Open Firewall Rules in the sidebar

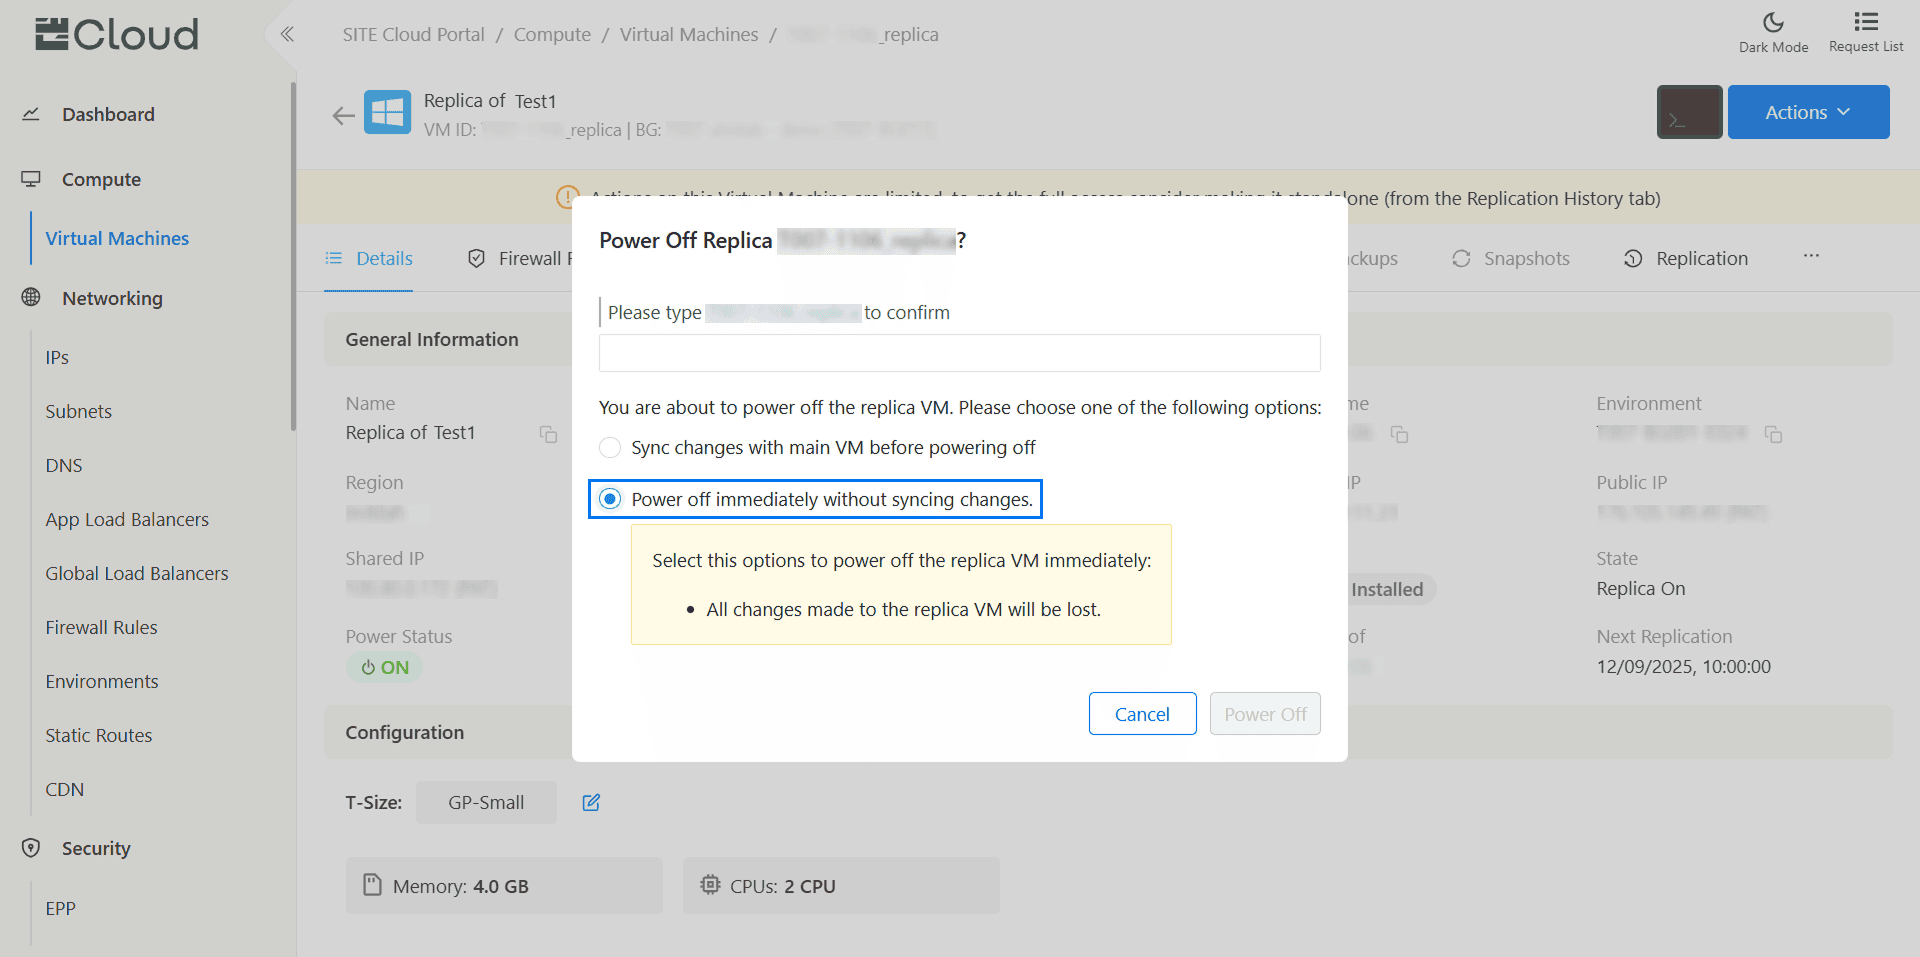point(101,628)
